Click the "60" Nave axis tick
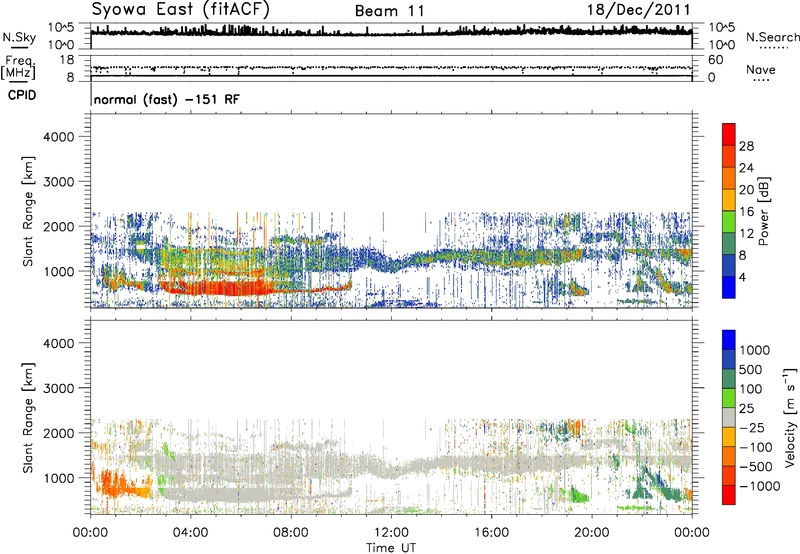Image resolution: width=800 pixels, height=554 pixels. pos(715,60)
